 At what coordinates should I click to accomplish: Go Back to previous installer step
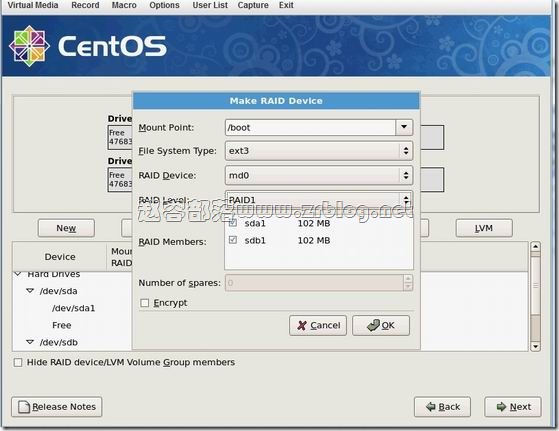click(x=442, y=407)
